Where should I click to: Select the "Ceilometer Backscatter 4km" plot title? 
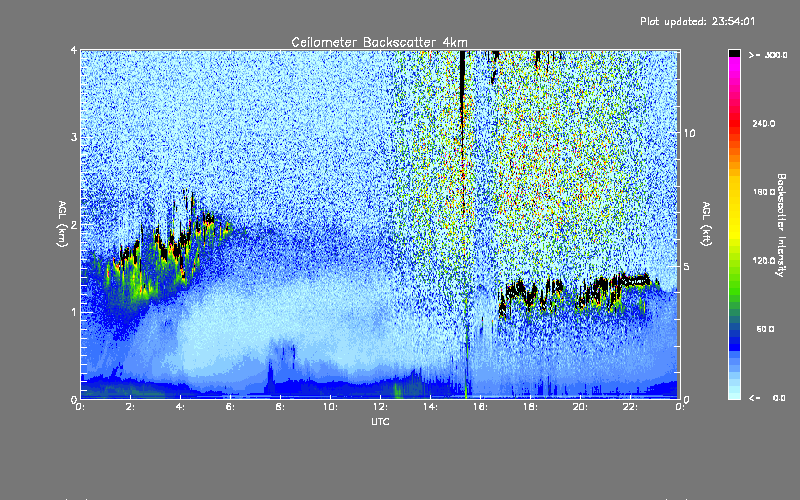point(379,42)
